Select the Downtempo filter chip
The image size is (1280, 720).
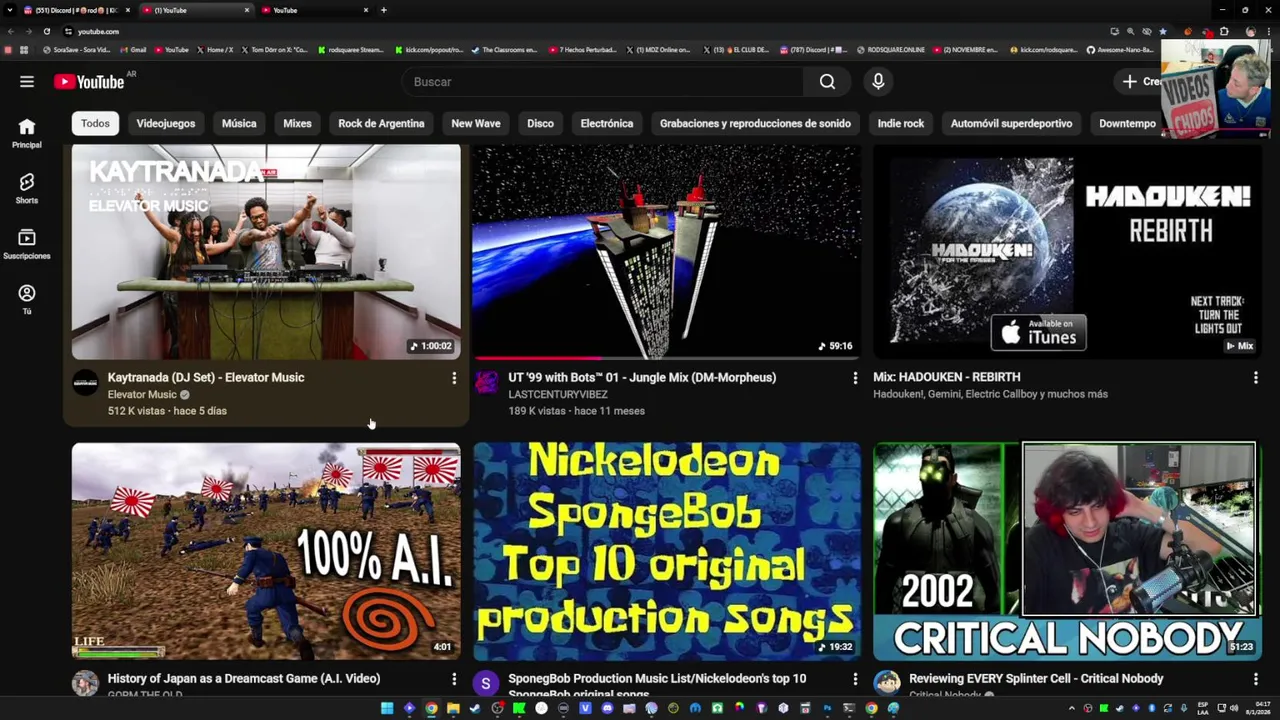1127,124
